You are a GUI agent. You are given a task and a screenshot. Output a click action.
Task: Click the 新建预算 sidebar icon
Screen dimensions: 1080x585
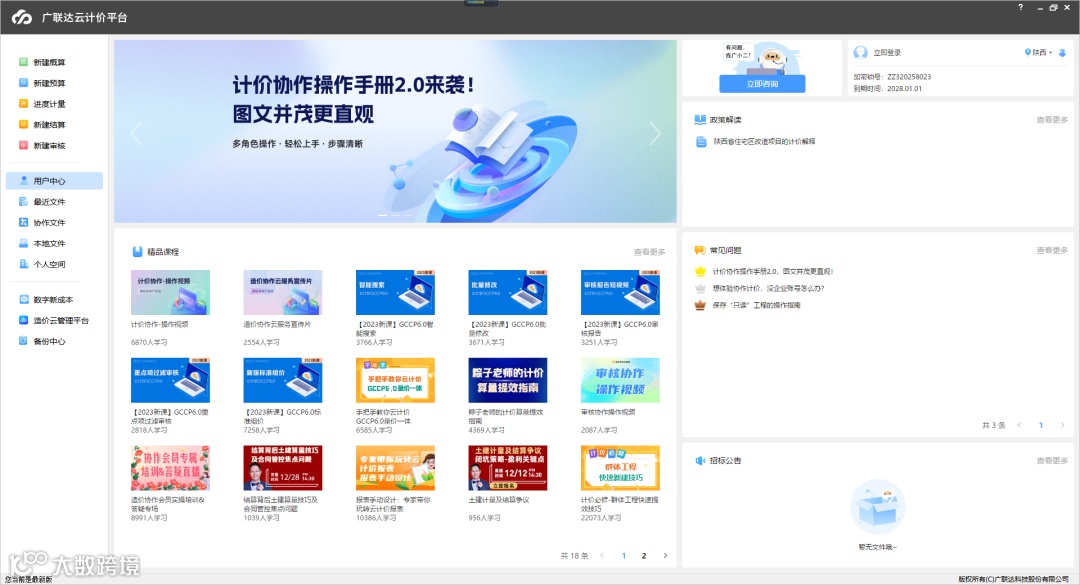23,83
